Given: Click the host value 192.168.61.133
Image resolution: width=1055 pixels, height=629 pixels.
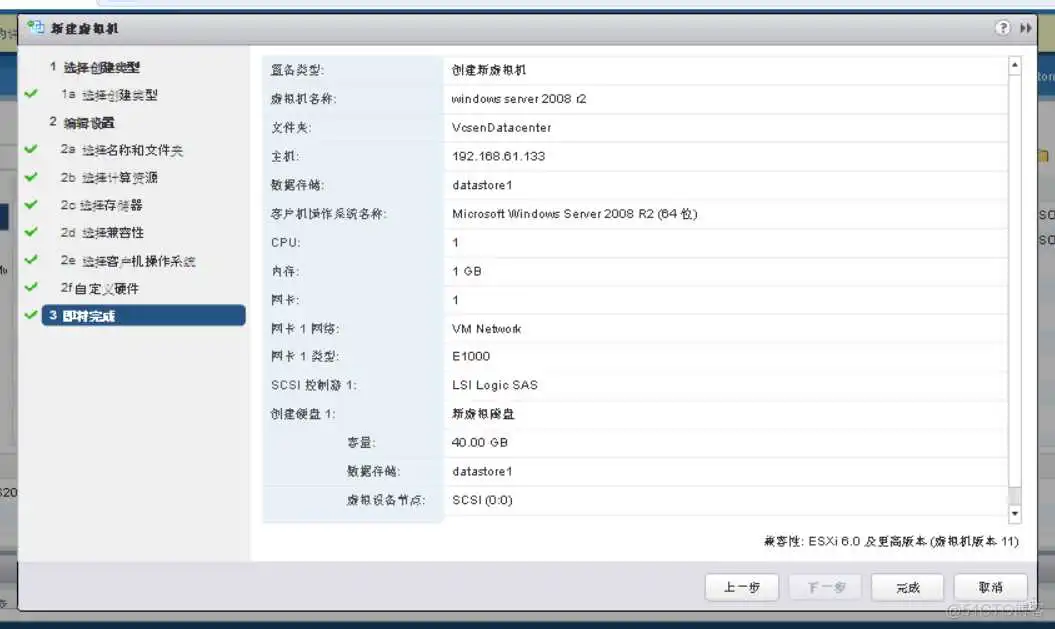Looking at the screenshot, I should pyautogui.click(x=499, y=156).
